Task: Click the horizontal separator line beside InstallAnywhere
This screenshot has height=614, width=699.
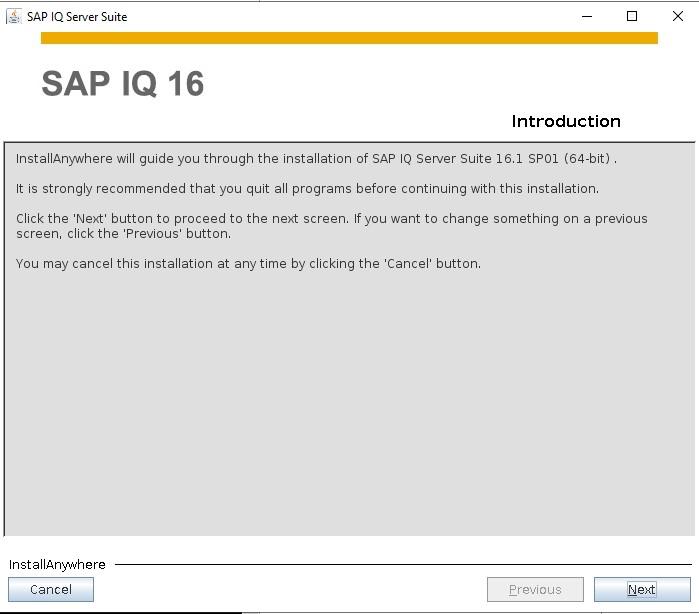Action: (403, 565)
